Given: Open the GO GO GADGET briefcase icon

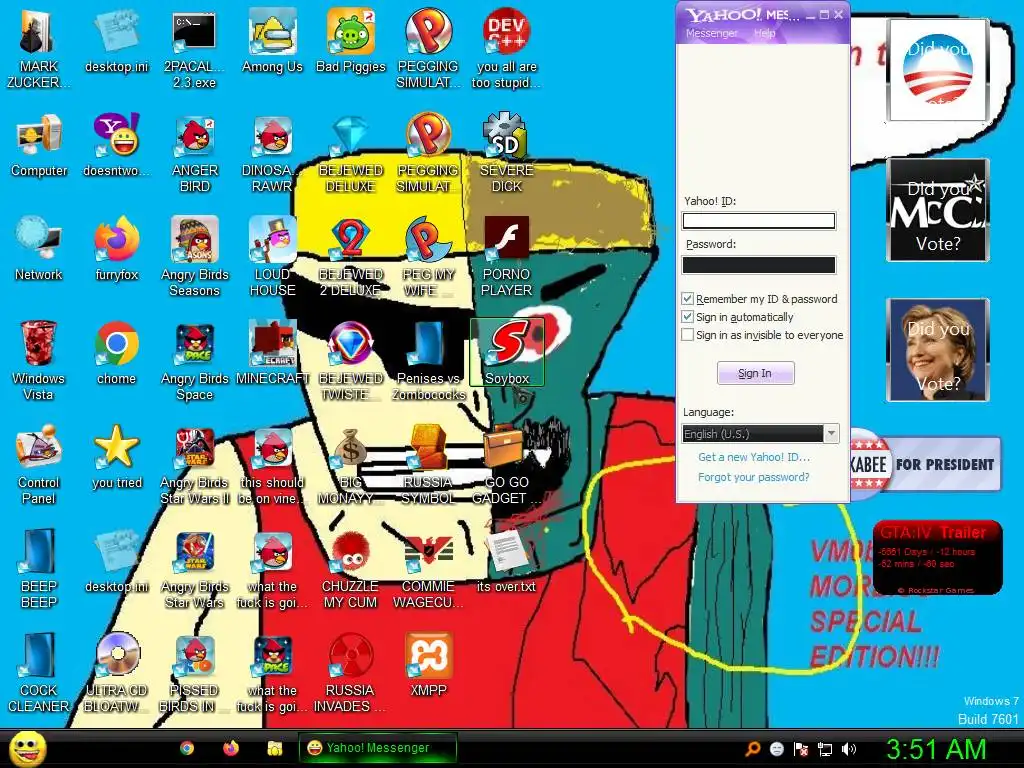Looking at the screenshot, I should 507,464.
